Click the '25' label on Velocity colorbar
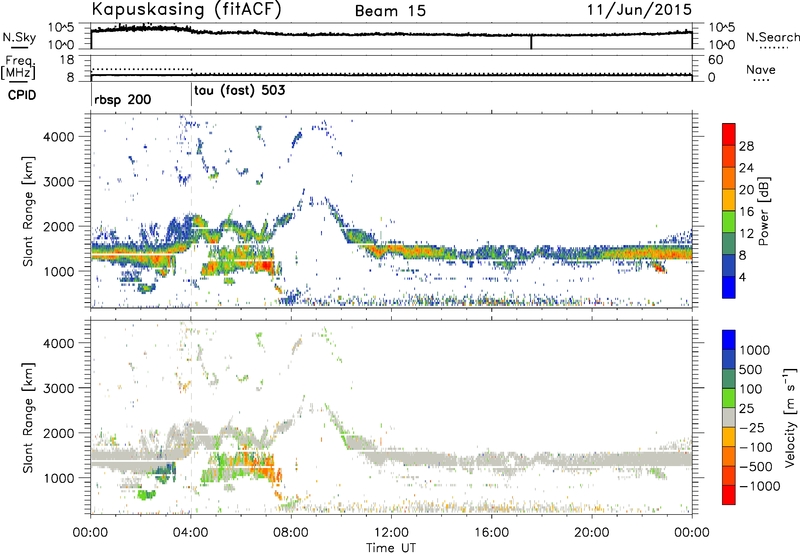Image resolution: width=800 pixels, height=554 pixels. 747,408
